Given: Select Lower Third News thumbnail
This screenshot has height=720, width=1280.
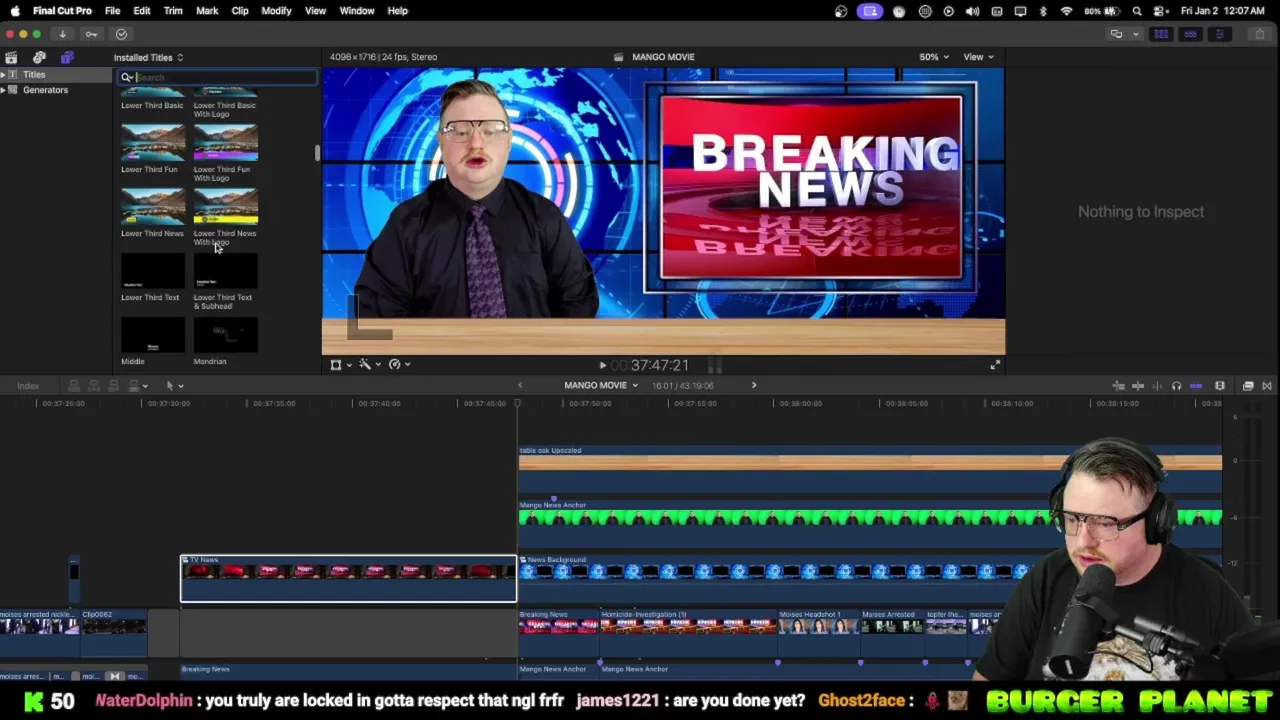Looking at the screenshot, I should tap(153, 207).
